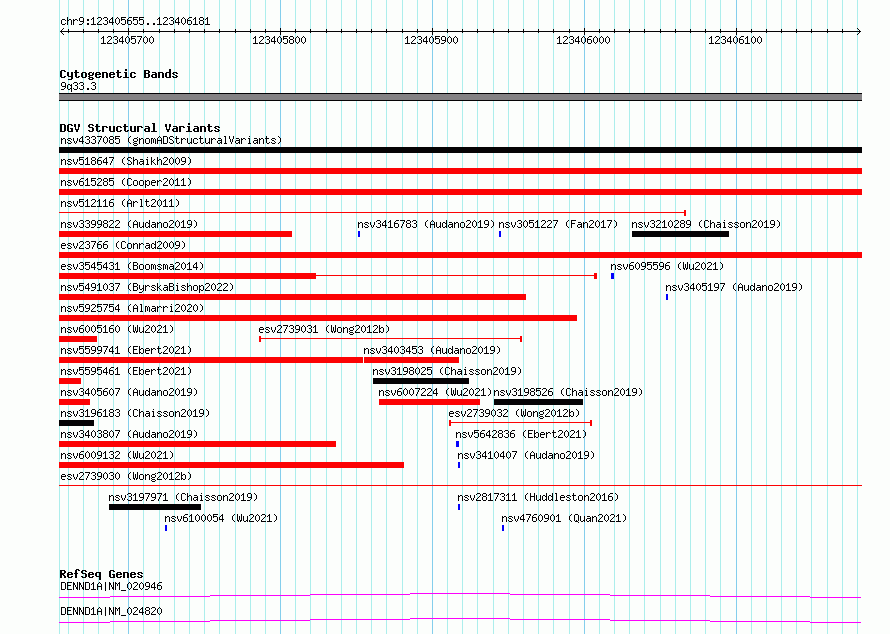Click ruler position 123405700
This screenshot has height=634, width=890.
(x=127, y=40)
